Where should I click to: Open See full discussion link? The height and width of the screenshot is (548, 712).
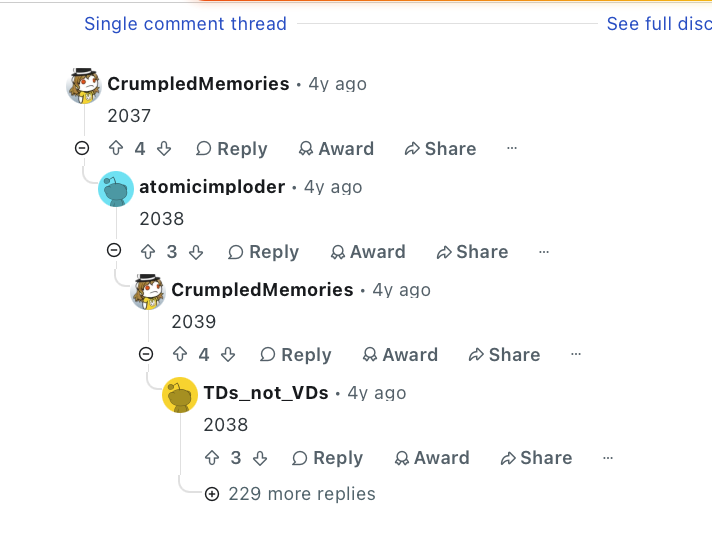(x=659, y=24)
